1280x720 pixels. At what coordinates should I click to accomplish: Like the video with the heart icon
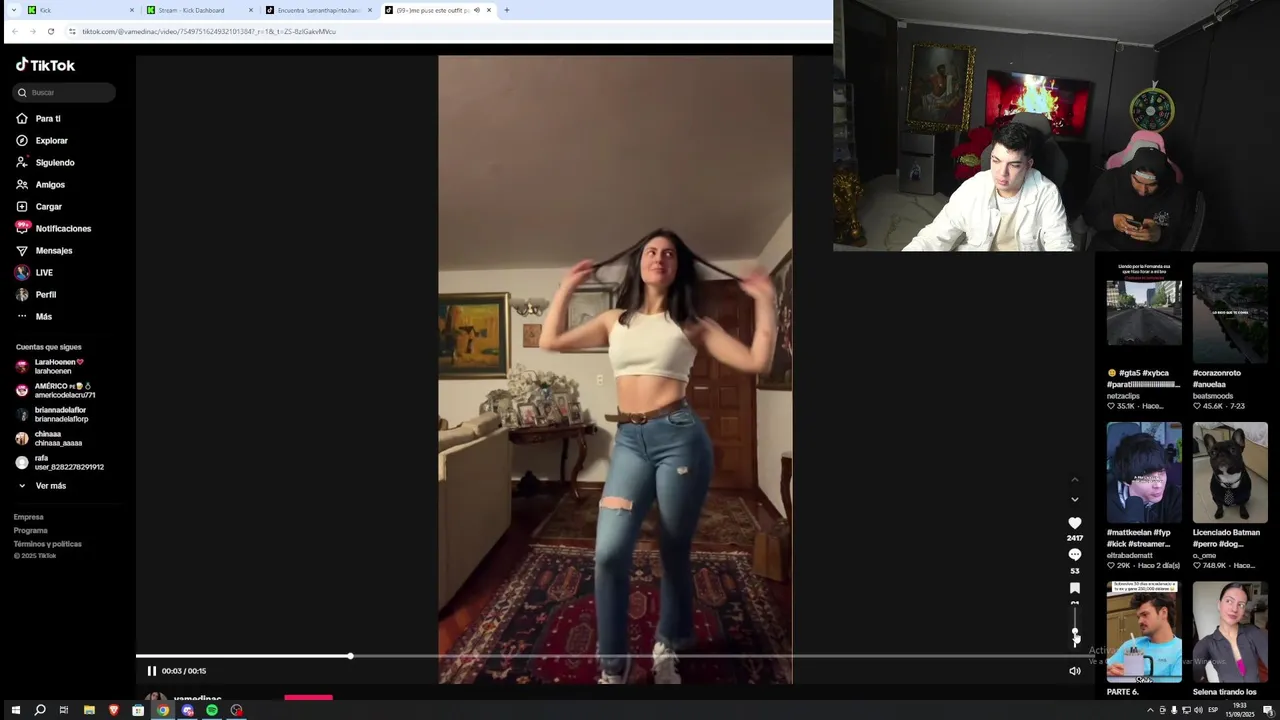pyautogui.click(x=1075, y=523)
